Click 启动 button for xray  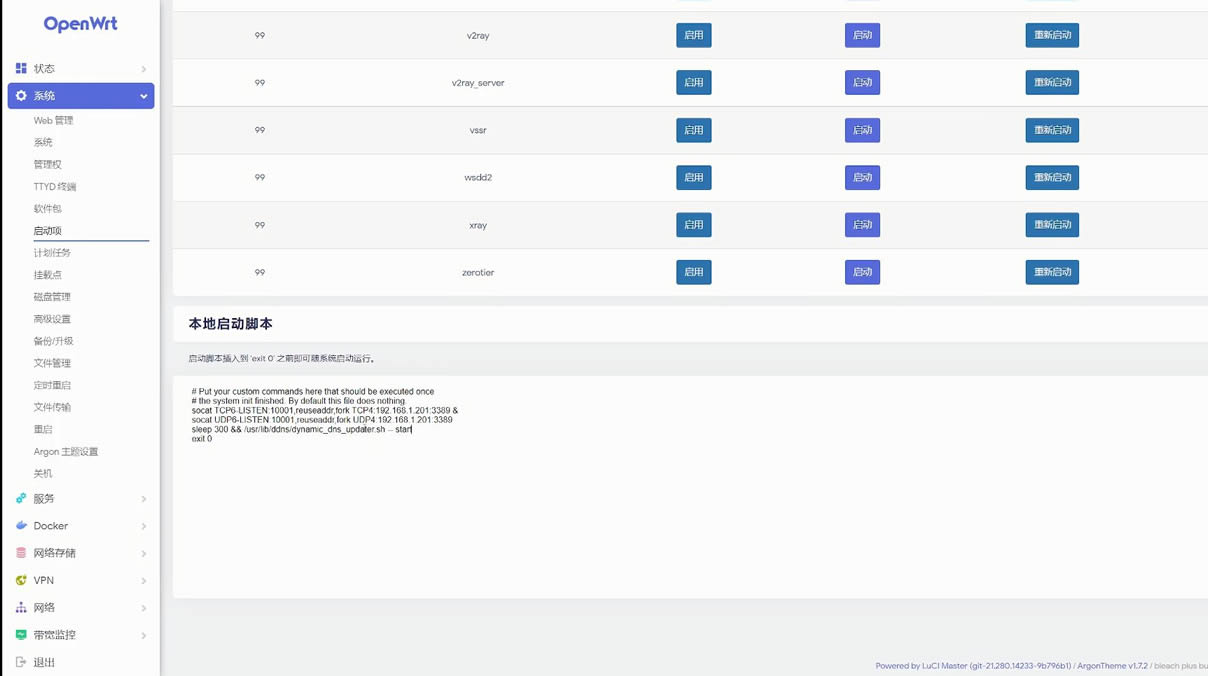coord(862,225)
